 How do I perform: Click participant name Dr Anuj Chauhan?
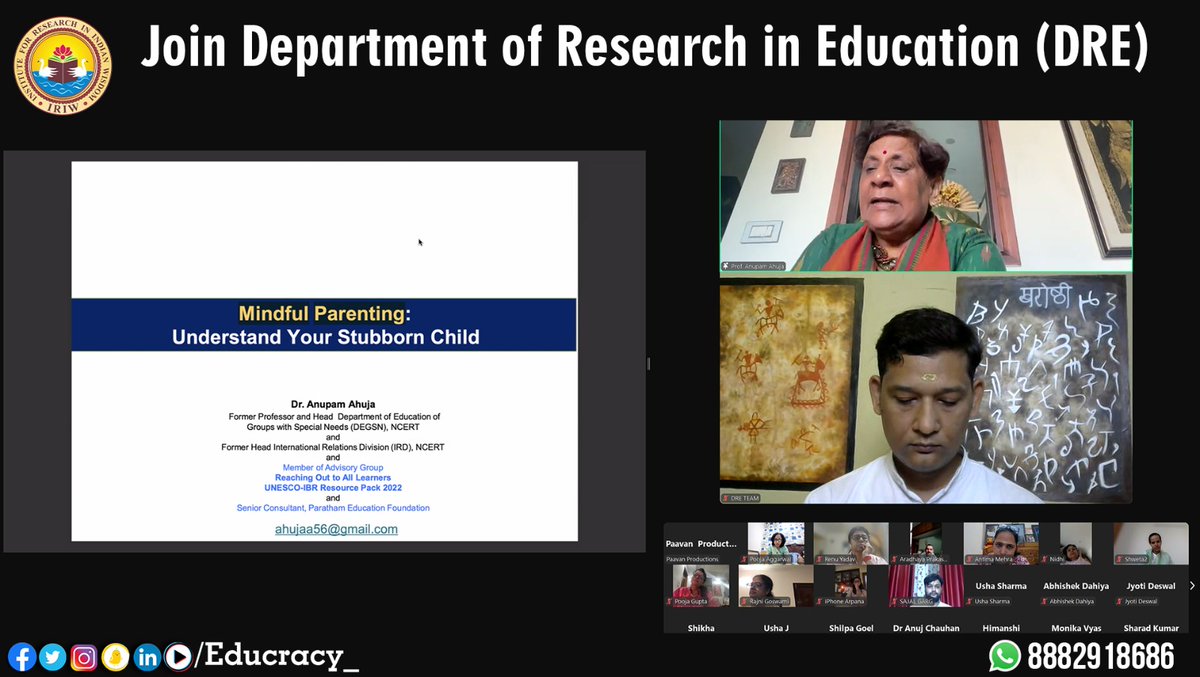click(926, 628)
